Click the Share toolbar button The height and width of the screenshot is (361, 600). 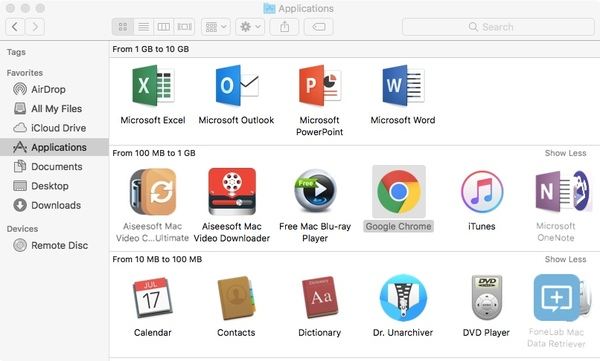(x=284, y=27)
